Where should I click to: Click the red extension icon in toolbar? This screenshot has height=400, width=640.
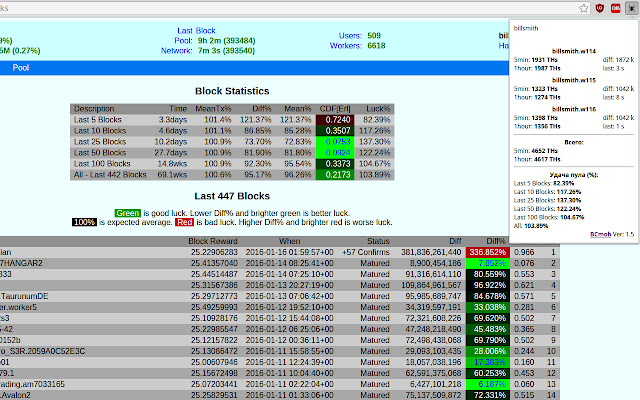pyautogui.click(x=616, y=8)
